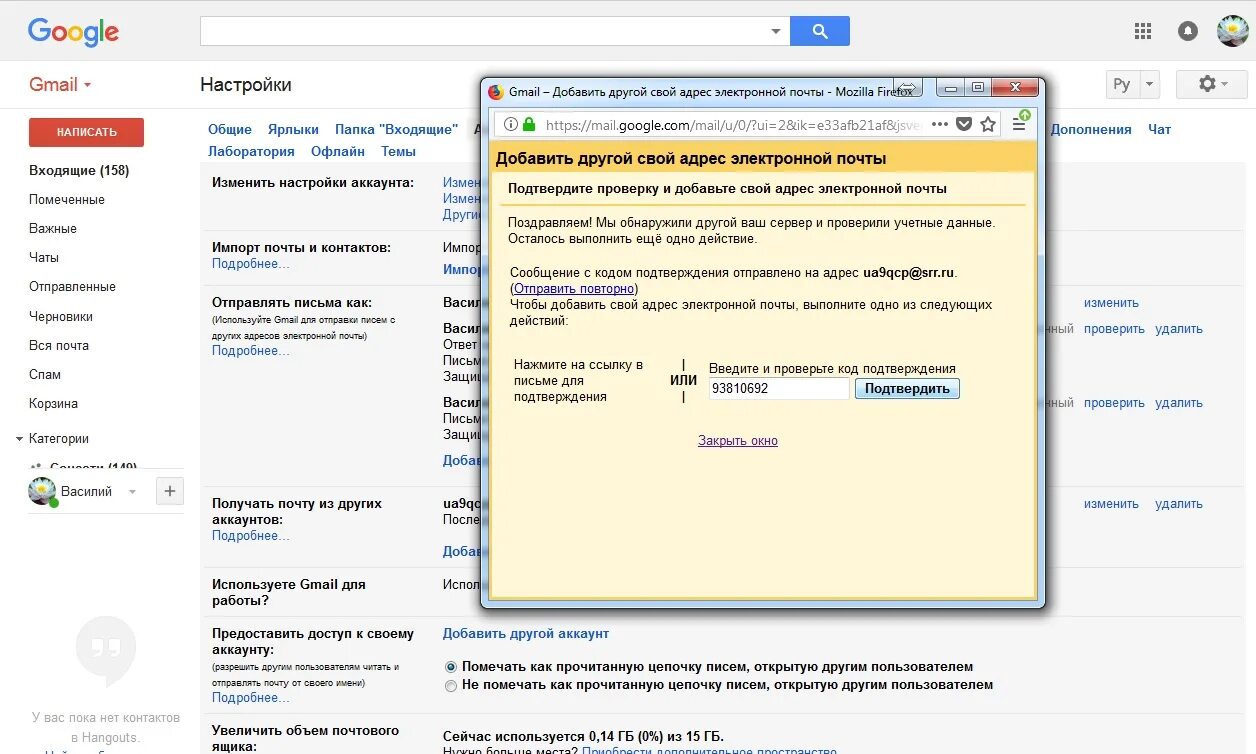Click the Закрыть окно link
The image size is (1256, 754).
[x=738, y=441]
